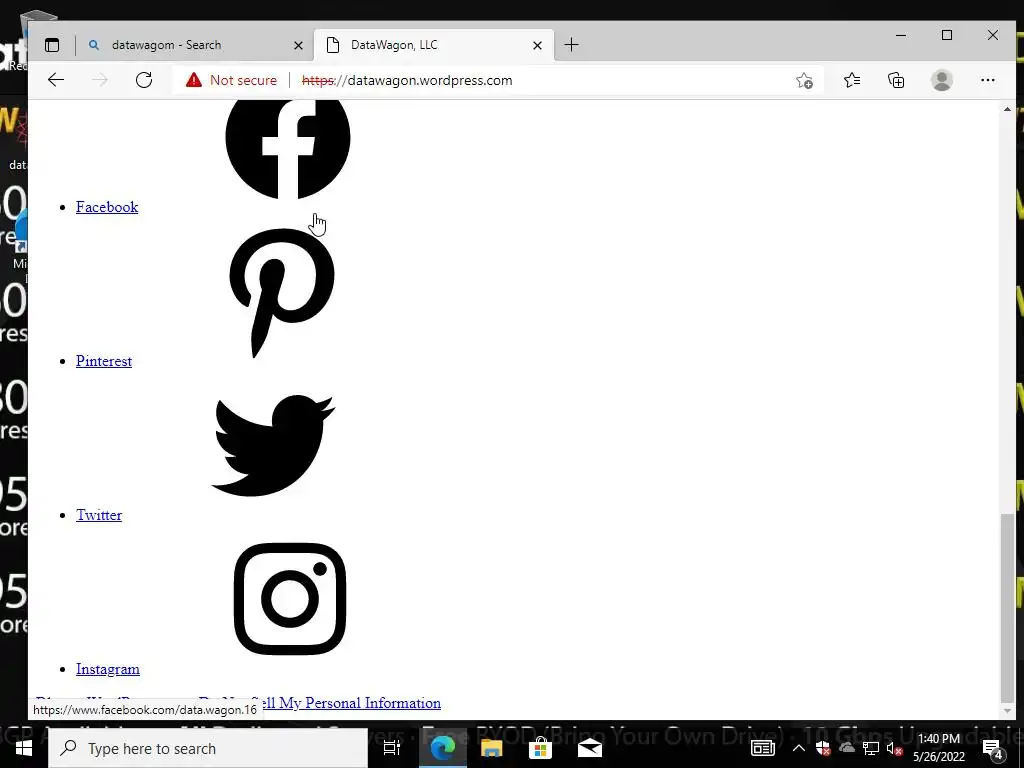Open File Explorer from the taskbar
1024x768 pixels.
tap(491, 748)
